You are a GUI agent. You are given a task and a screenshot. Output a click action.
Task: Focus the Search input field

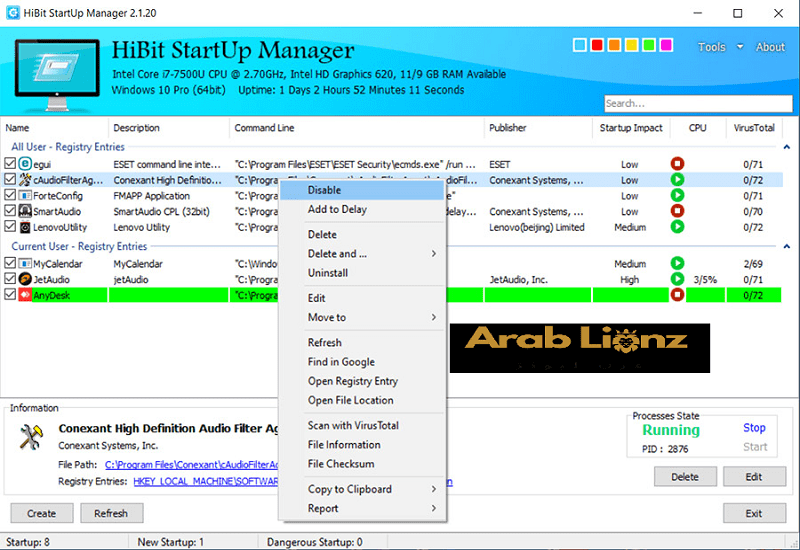pos(698,104)
